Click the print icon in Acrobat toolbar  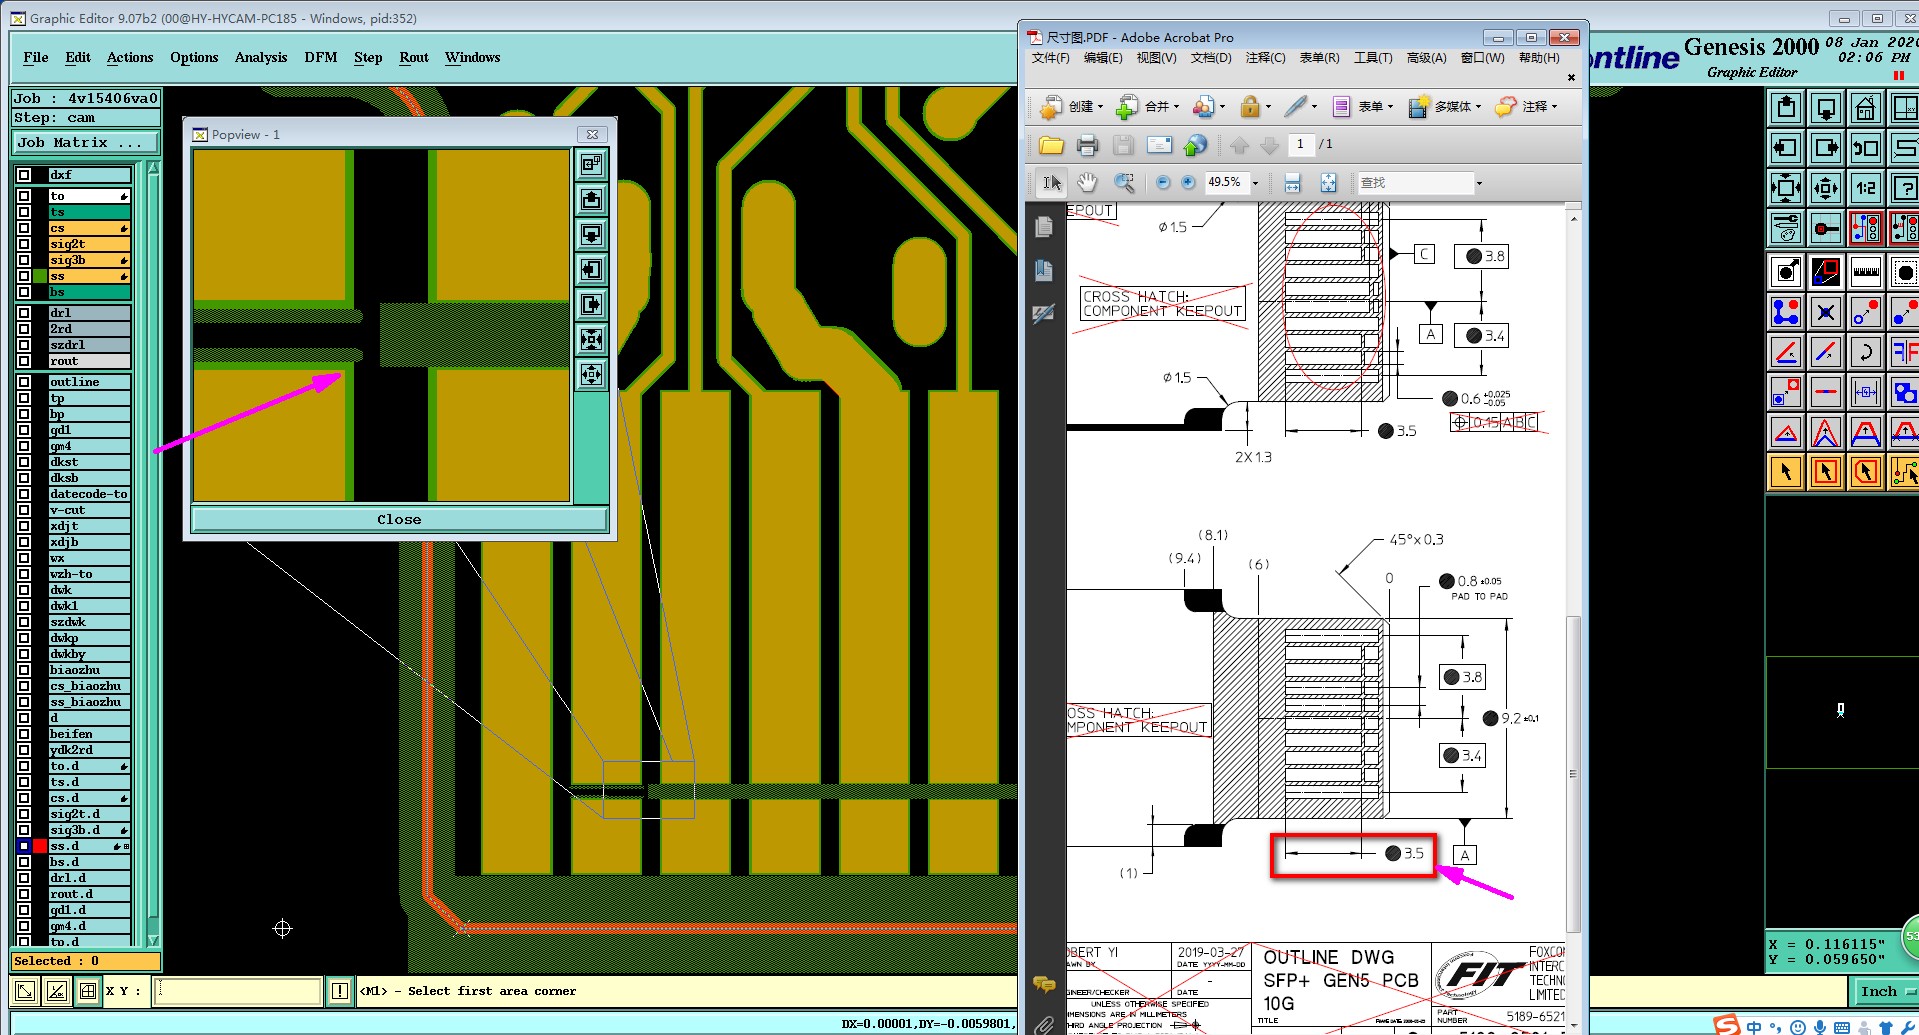[1087, 146]
